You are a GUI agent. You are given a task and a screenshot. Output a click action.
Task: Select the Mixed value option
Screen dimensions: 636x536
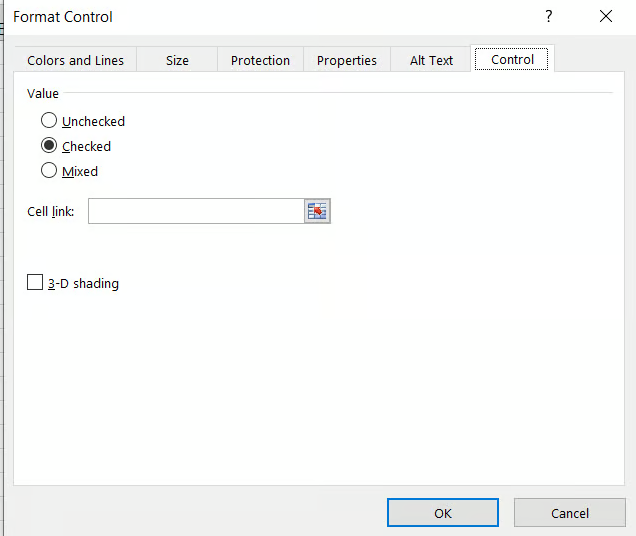pos(49,171)
